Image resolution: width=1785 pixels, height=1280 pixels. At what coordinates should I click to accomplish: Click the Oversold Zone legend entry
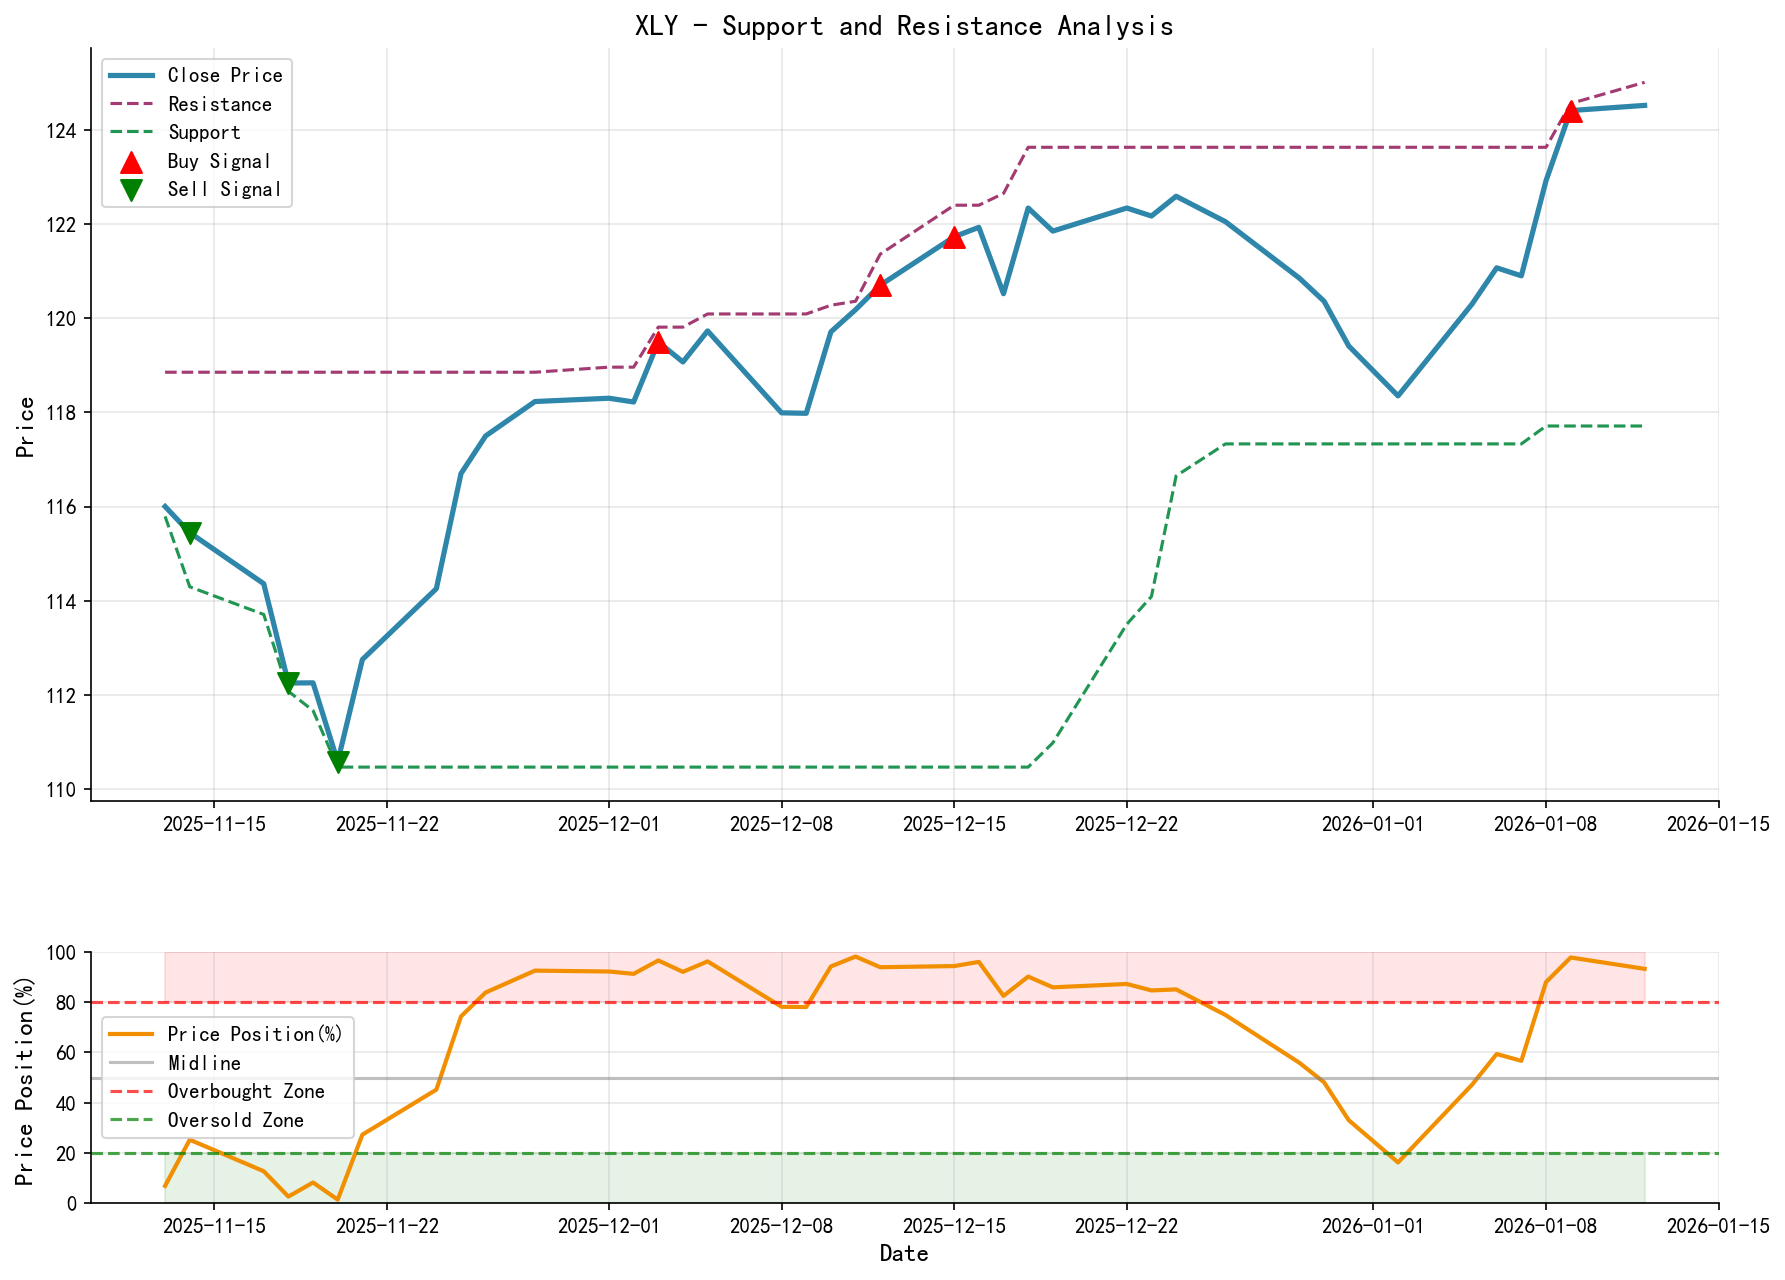[236, 1120]
